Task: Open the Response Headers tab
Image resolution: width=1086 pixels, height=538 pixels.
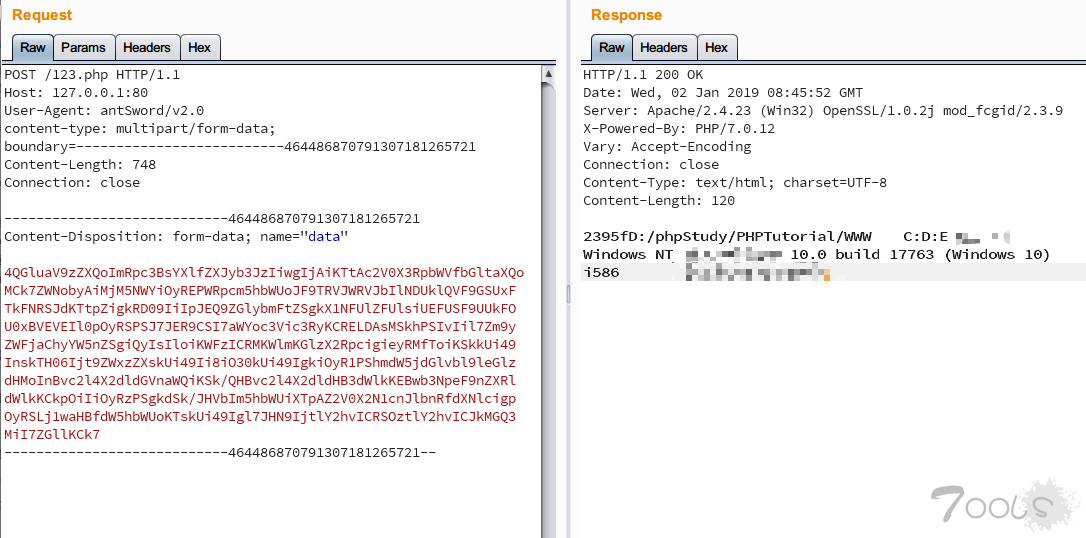Action: coord(664,48)
